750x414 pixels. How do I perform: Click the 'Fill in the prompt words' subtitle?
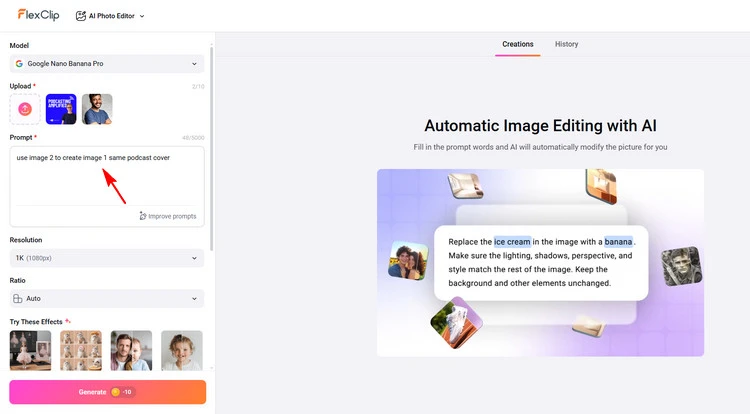point(540,147)
